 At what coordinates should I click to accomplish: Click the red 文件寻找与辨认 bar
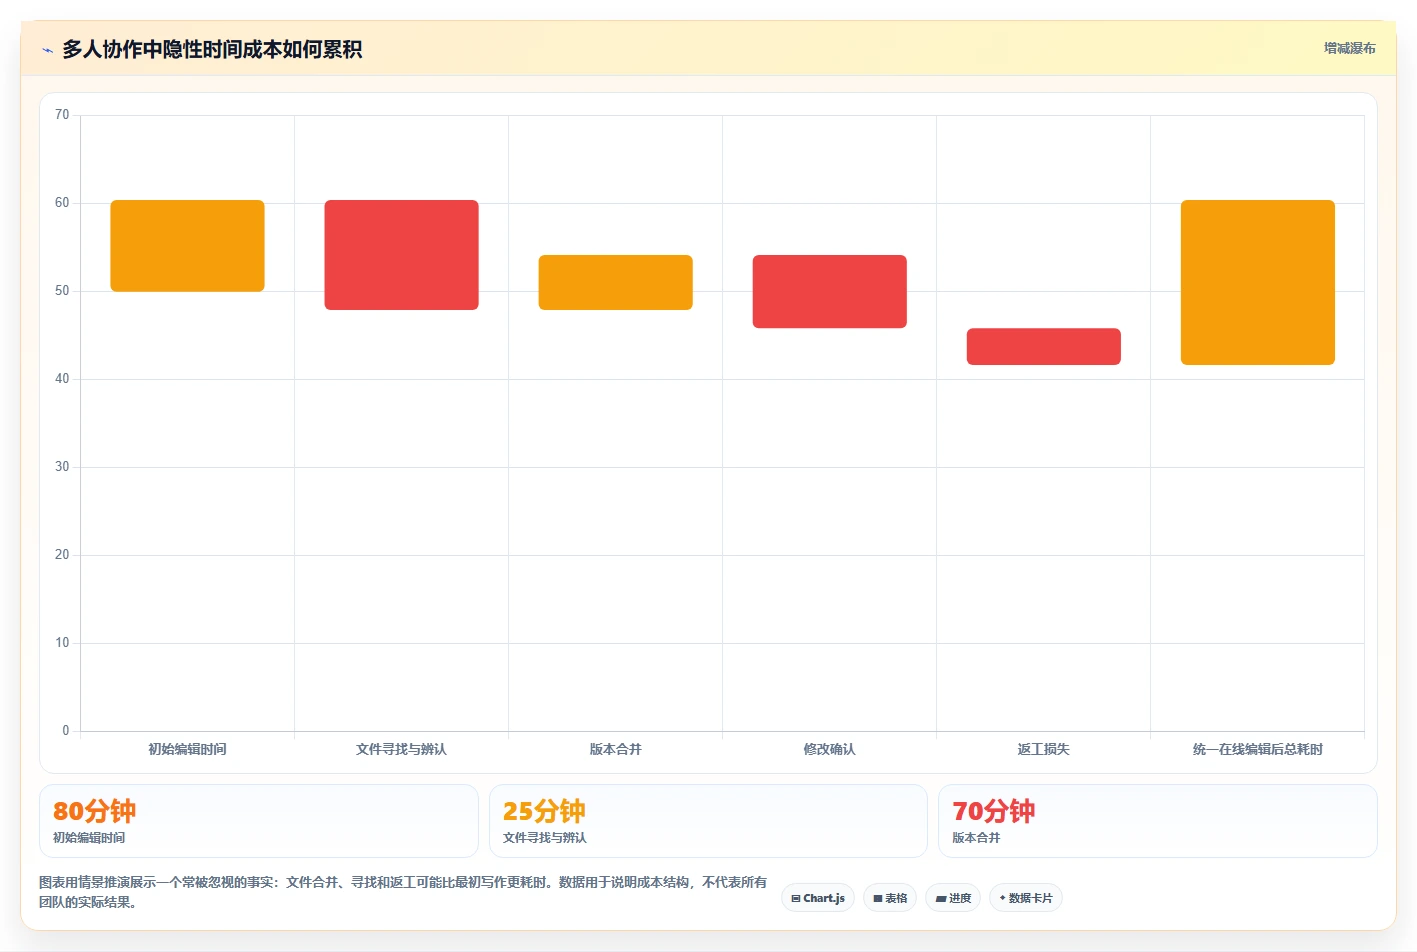(x=401, y=255)
